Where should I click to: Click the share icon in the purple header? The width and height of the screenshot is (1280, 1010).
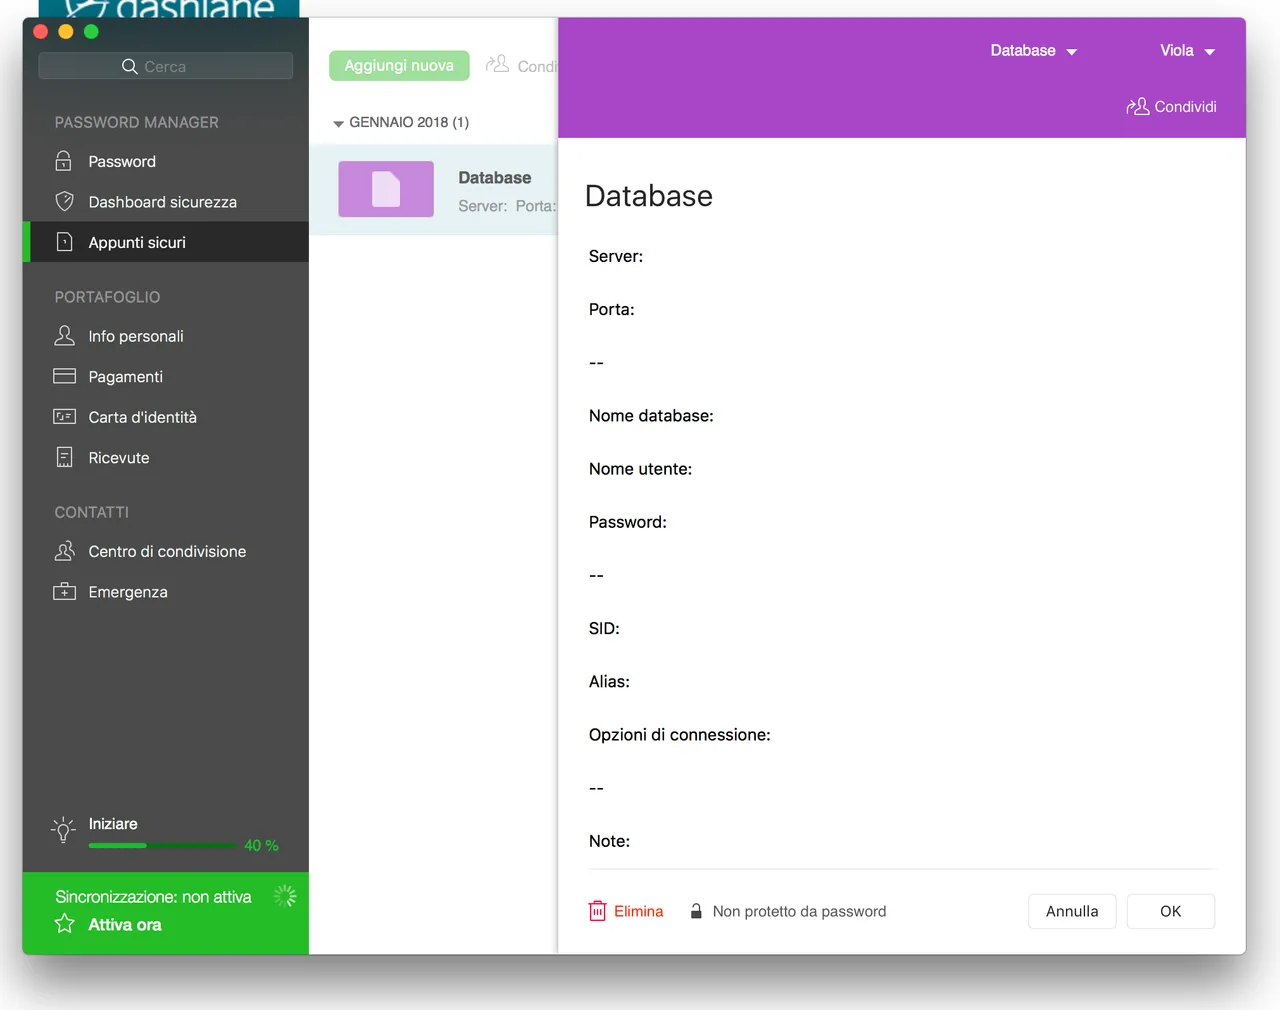pos(1137,106)
